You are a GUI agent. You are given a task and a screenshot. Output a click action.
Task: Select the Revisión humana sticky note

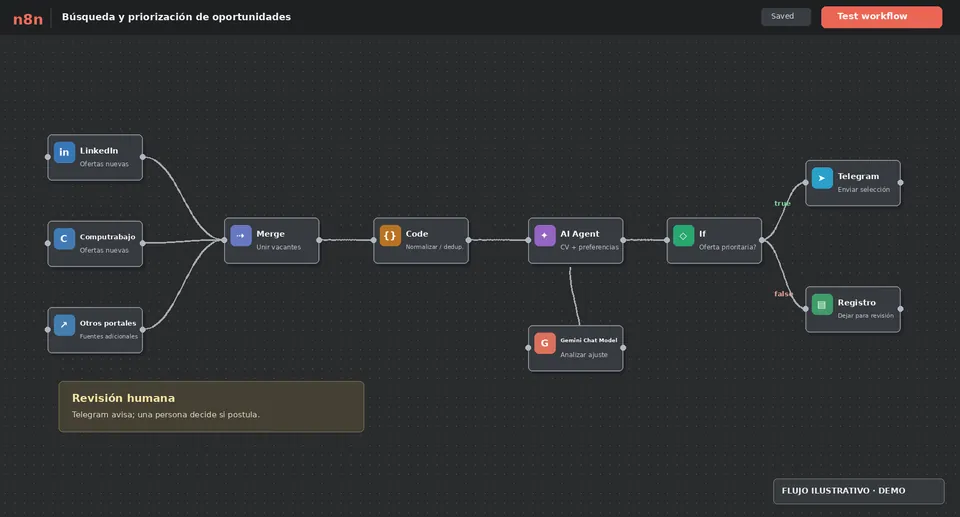coord(211,407)
